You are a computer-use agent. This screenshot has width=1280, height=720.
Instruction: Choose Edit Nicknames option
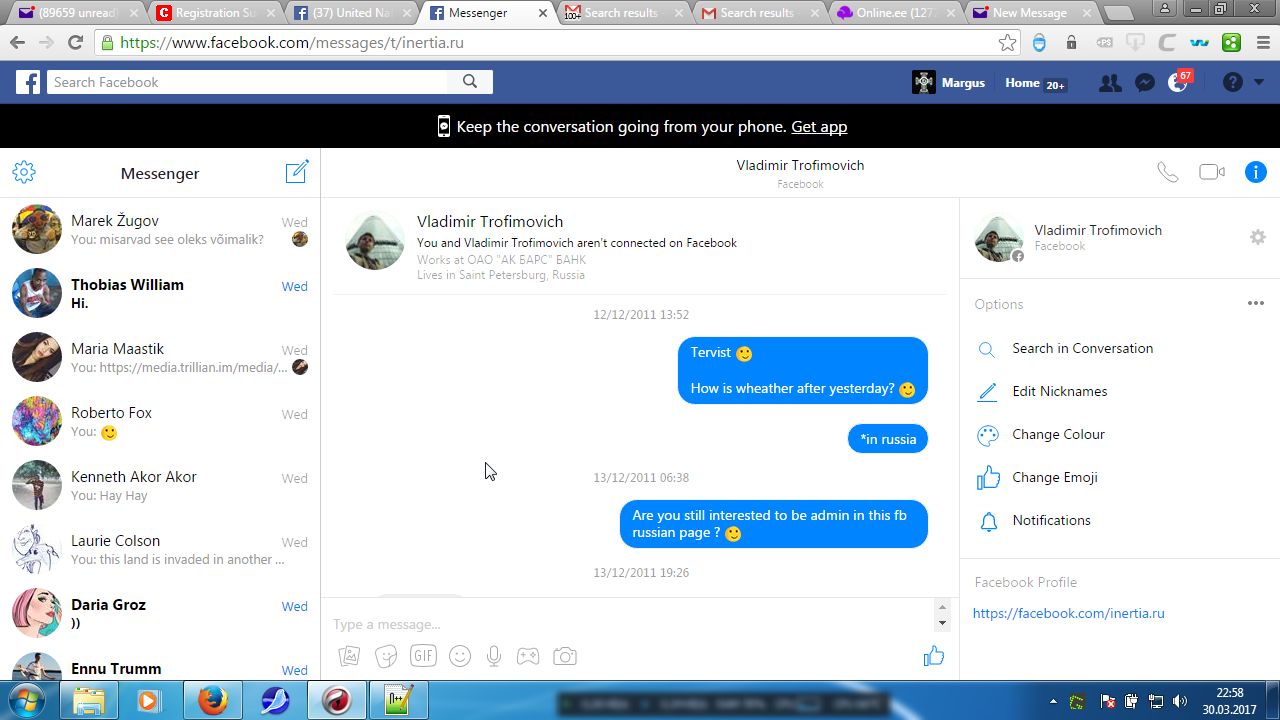1059,392
